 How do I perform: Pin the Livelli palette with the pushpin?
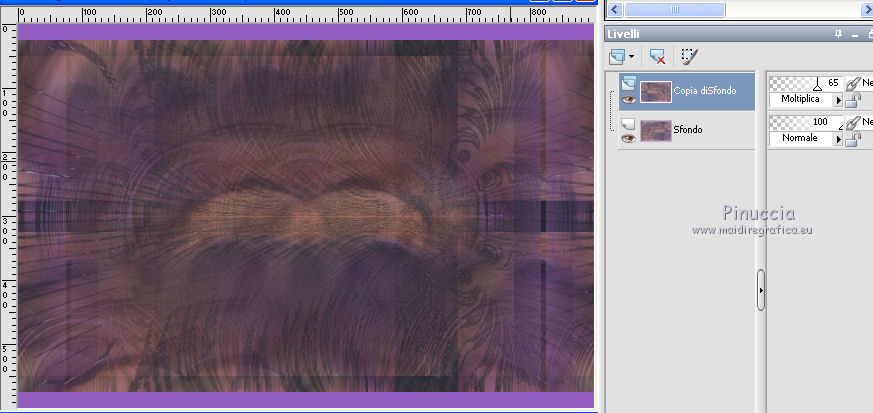838,34
